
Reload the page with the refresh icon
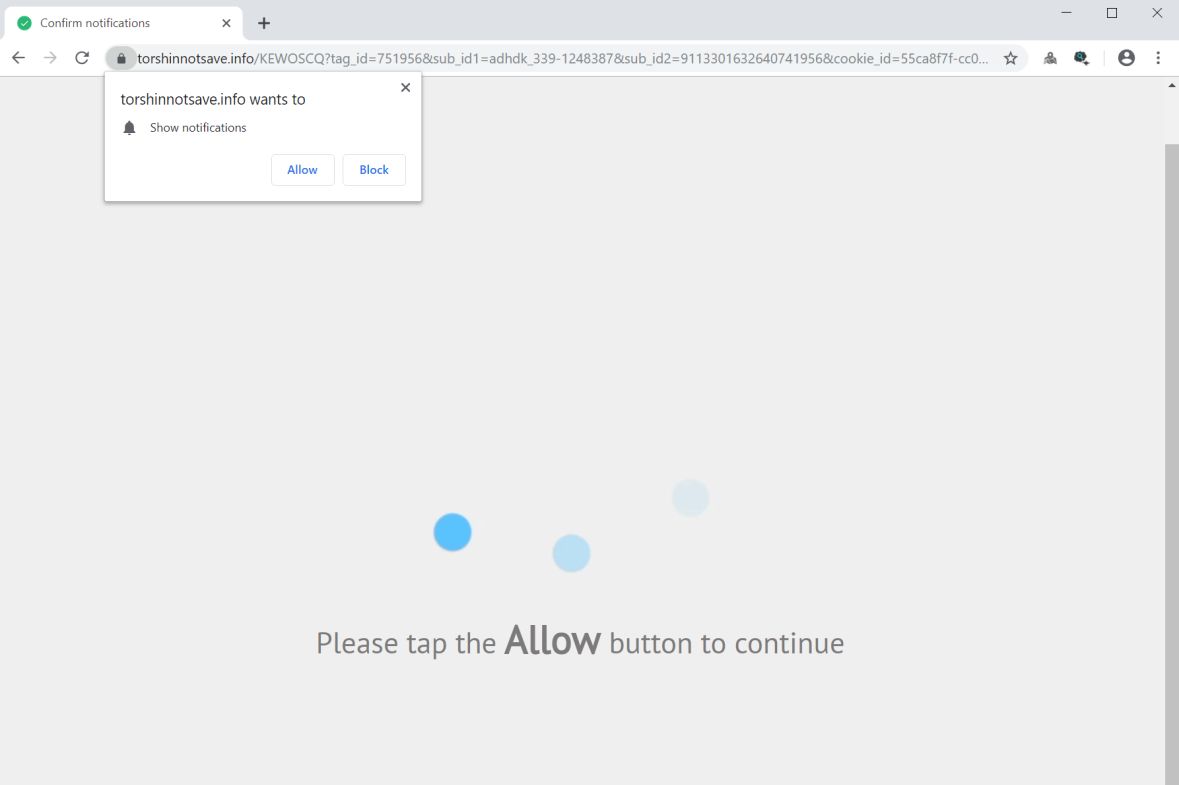82,58
